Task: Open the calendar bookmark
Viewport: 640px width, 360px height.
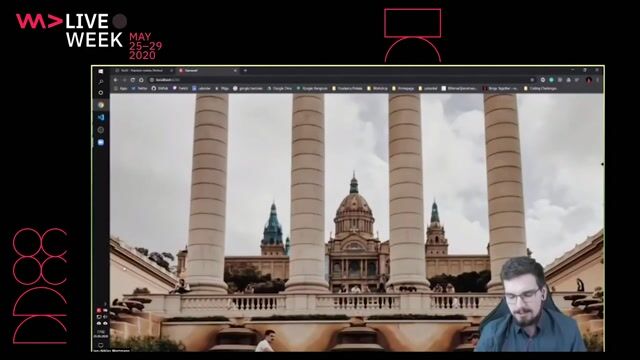Action: [x=201, y=88]
